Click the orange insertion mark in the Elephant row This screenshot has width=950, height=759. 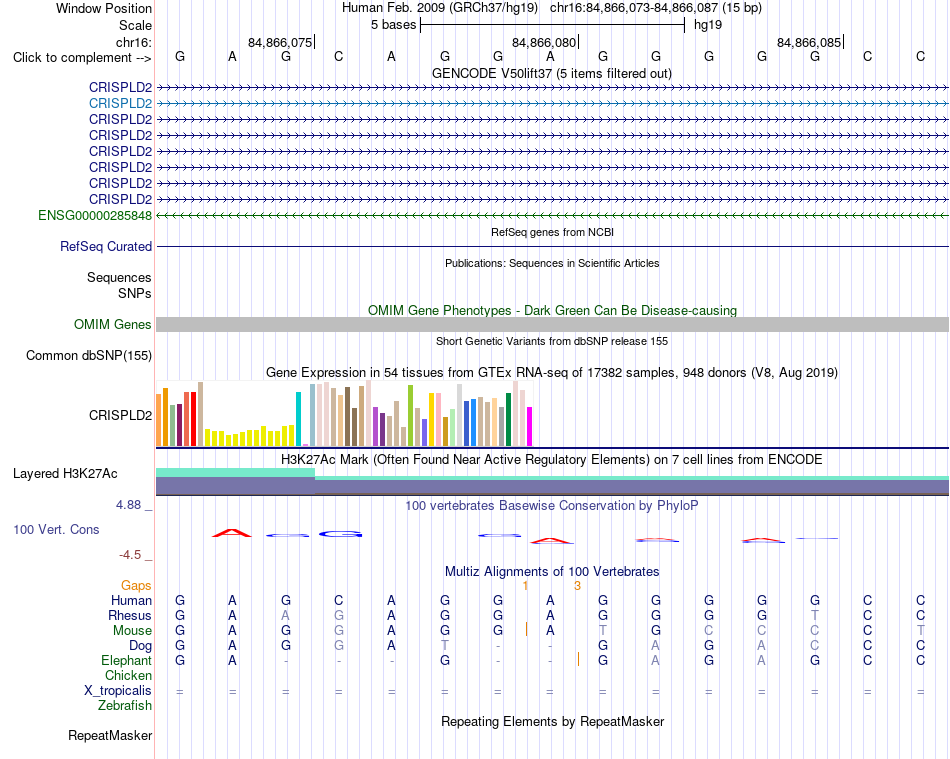[x=579, y=660]
